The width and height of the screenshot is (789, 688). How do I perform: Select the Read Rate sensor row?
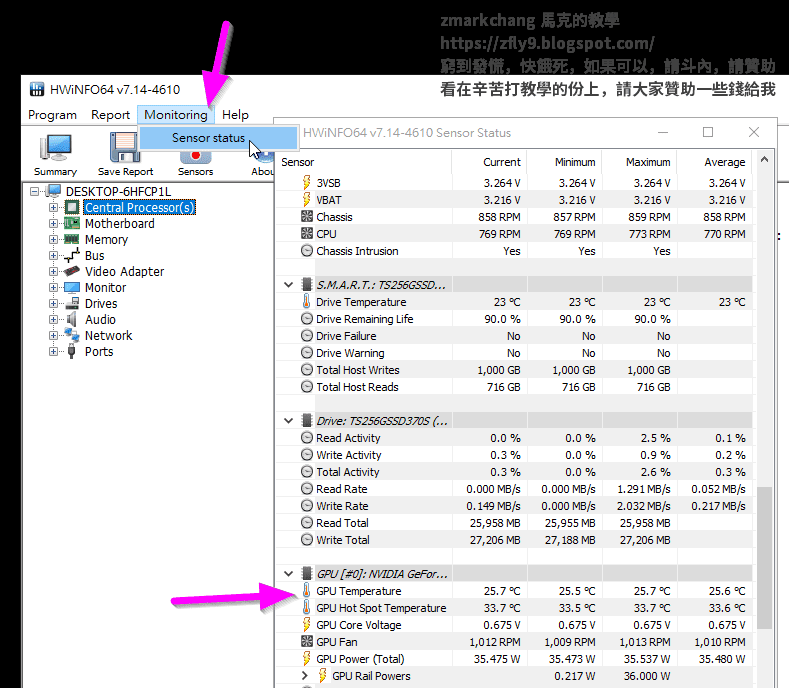pos(514,488)
